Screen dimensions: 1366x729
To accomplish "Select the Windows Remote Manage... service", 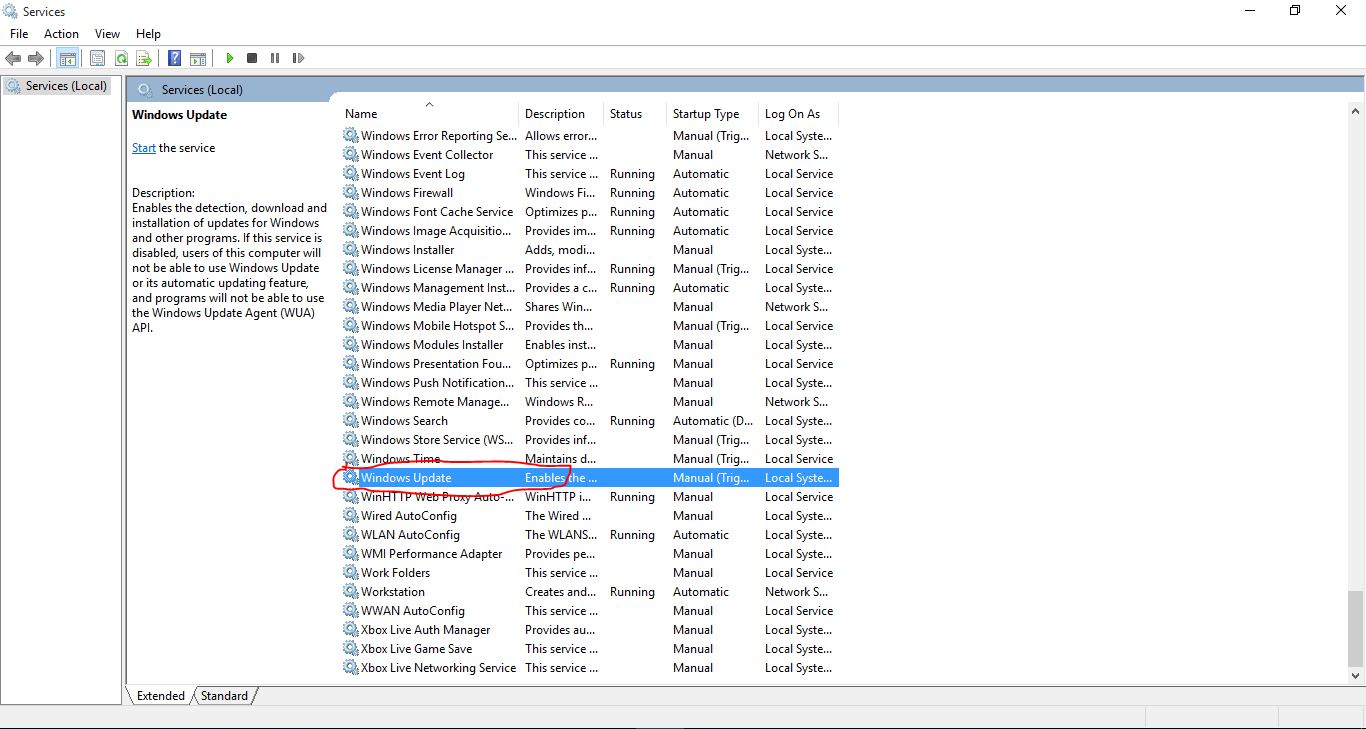I will coord(590,402).
